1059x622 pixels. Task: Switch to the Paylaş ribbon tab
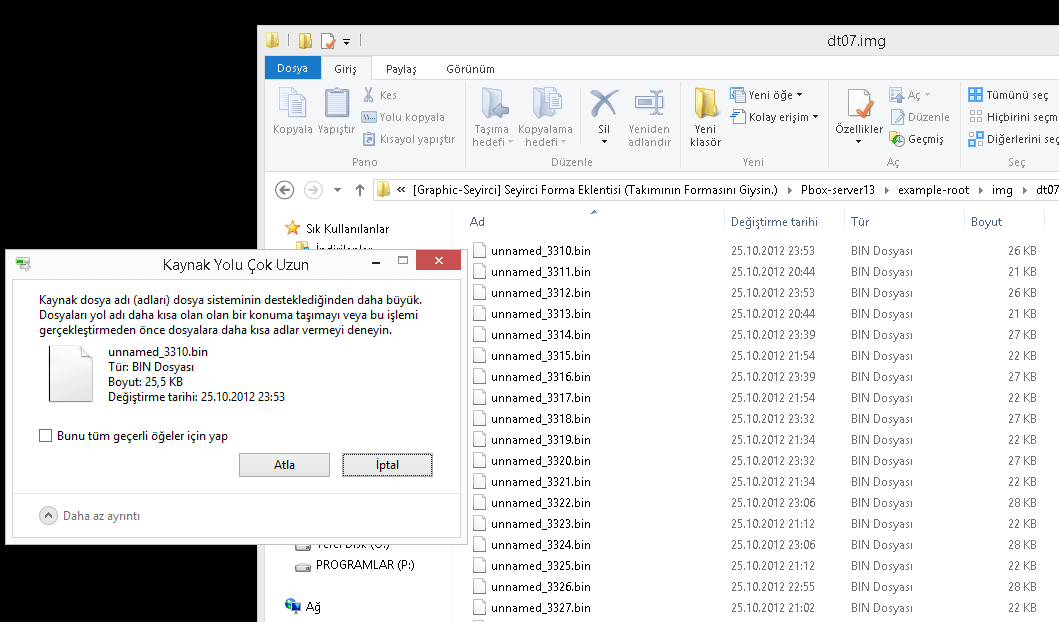(401, 69)
